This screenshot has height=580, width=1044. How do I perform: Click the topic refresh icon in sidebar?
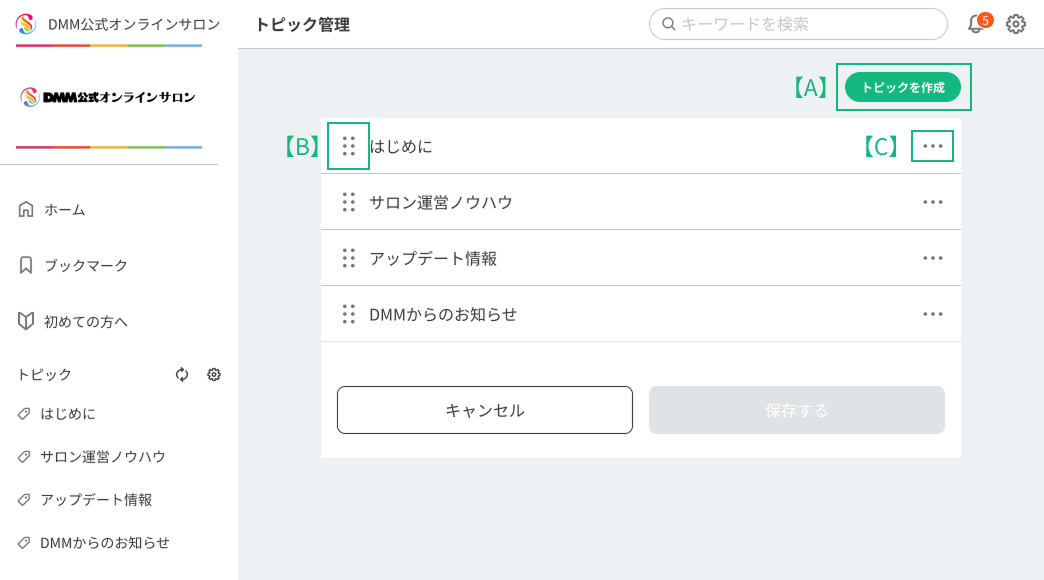click(182, 374)
